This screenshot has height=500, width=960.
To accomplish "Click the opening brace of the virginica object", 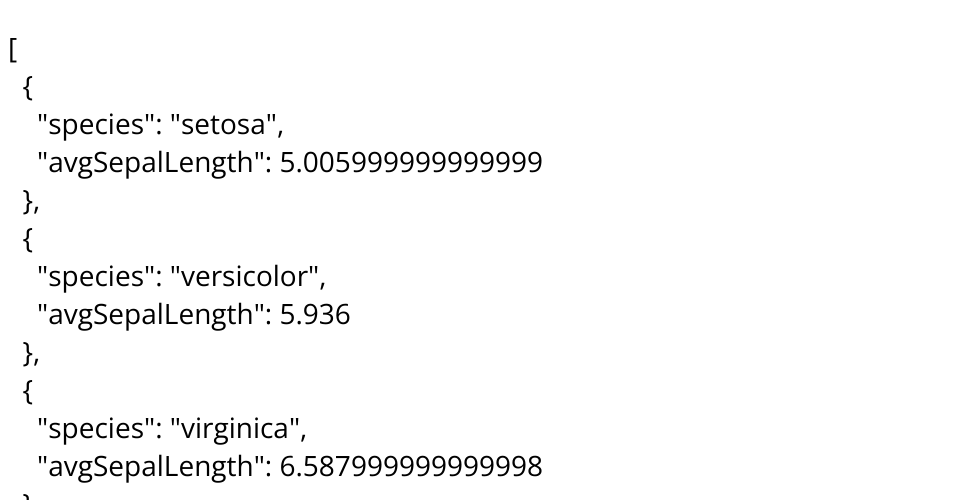I will [28, 391].
